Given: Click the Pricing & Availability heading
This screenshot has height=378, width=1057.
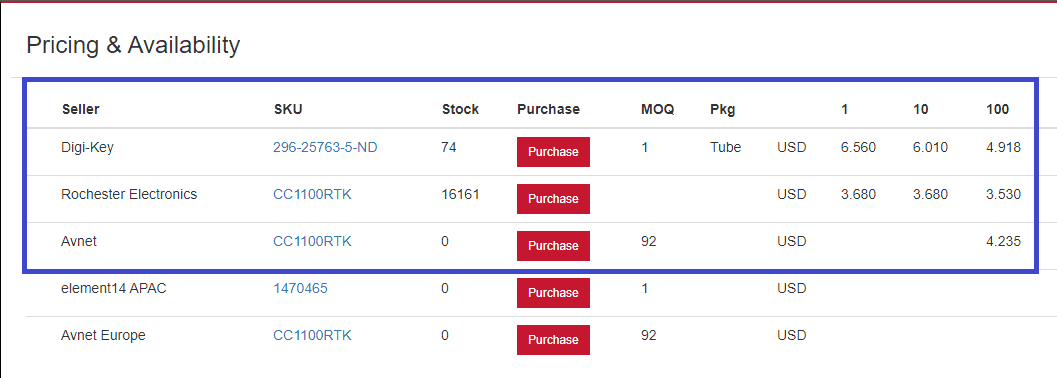Looking at the screenshot, I should point(133,46).
